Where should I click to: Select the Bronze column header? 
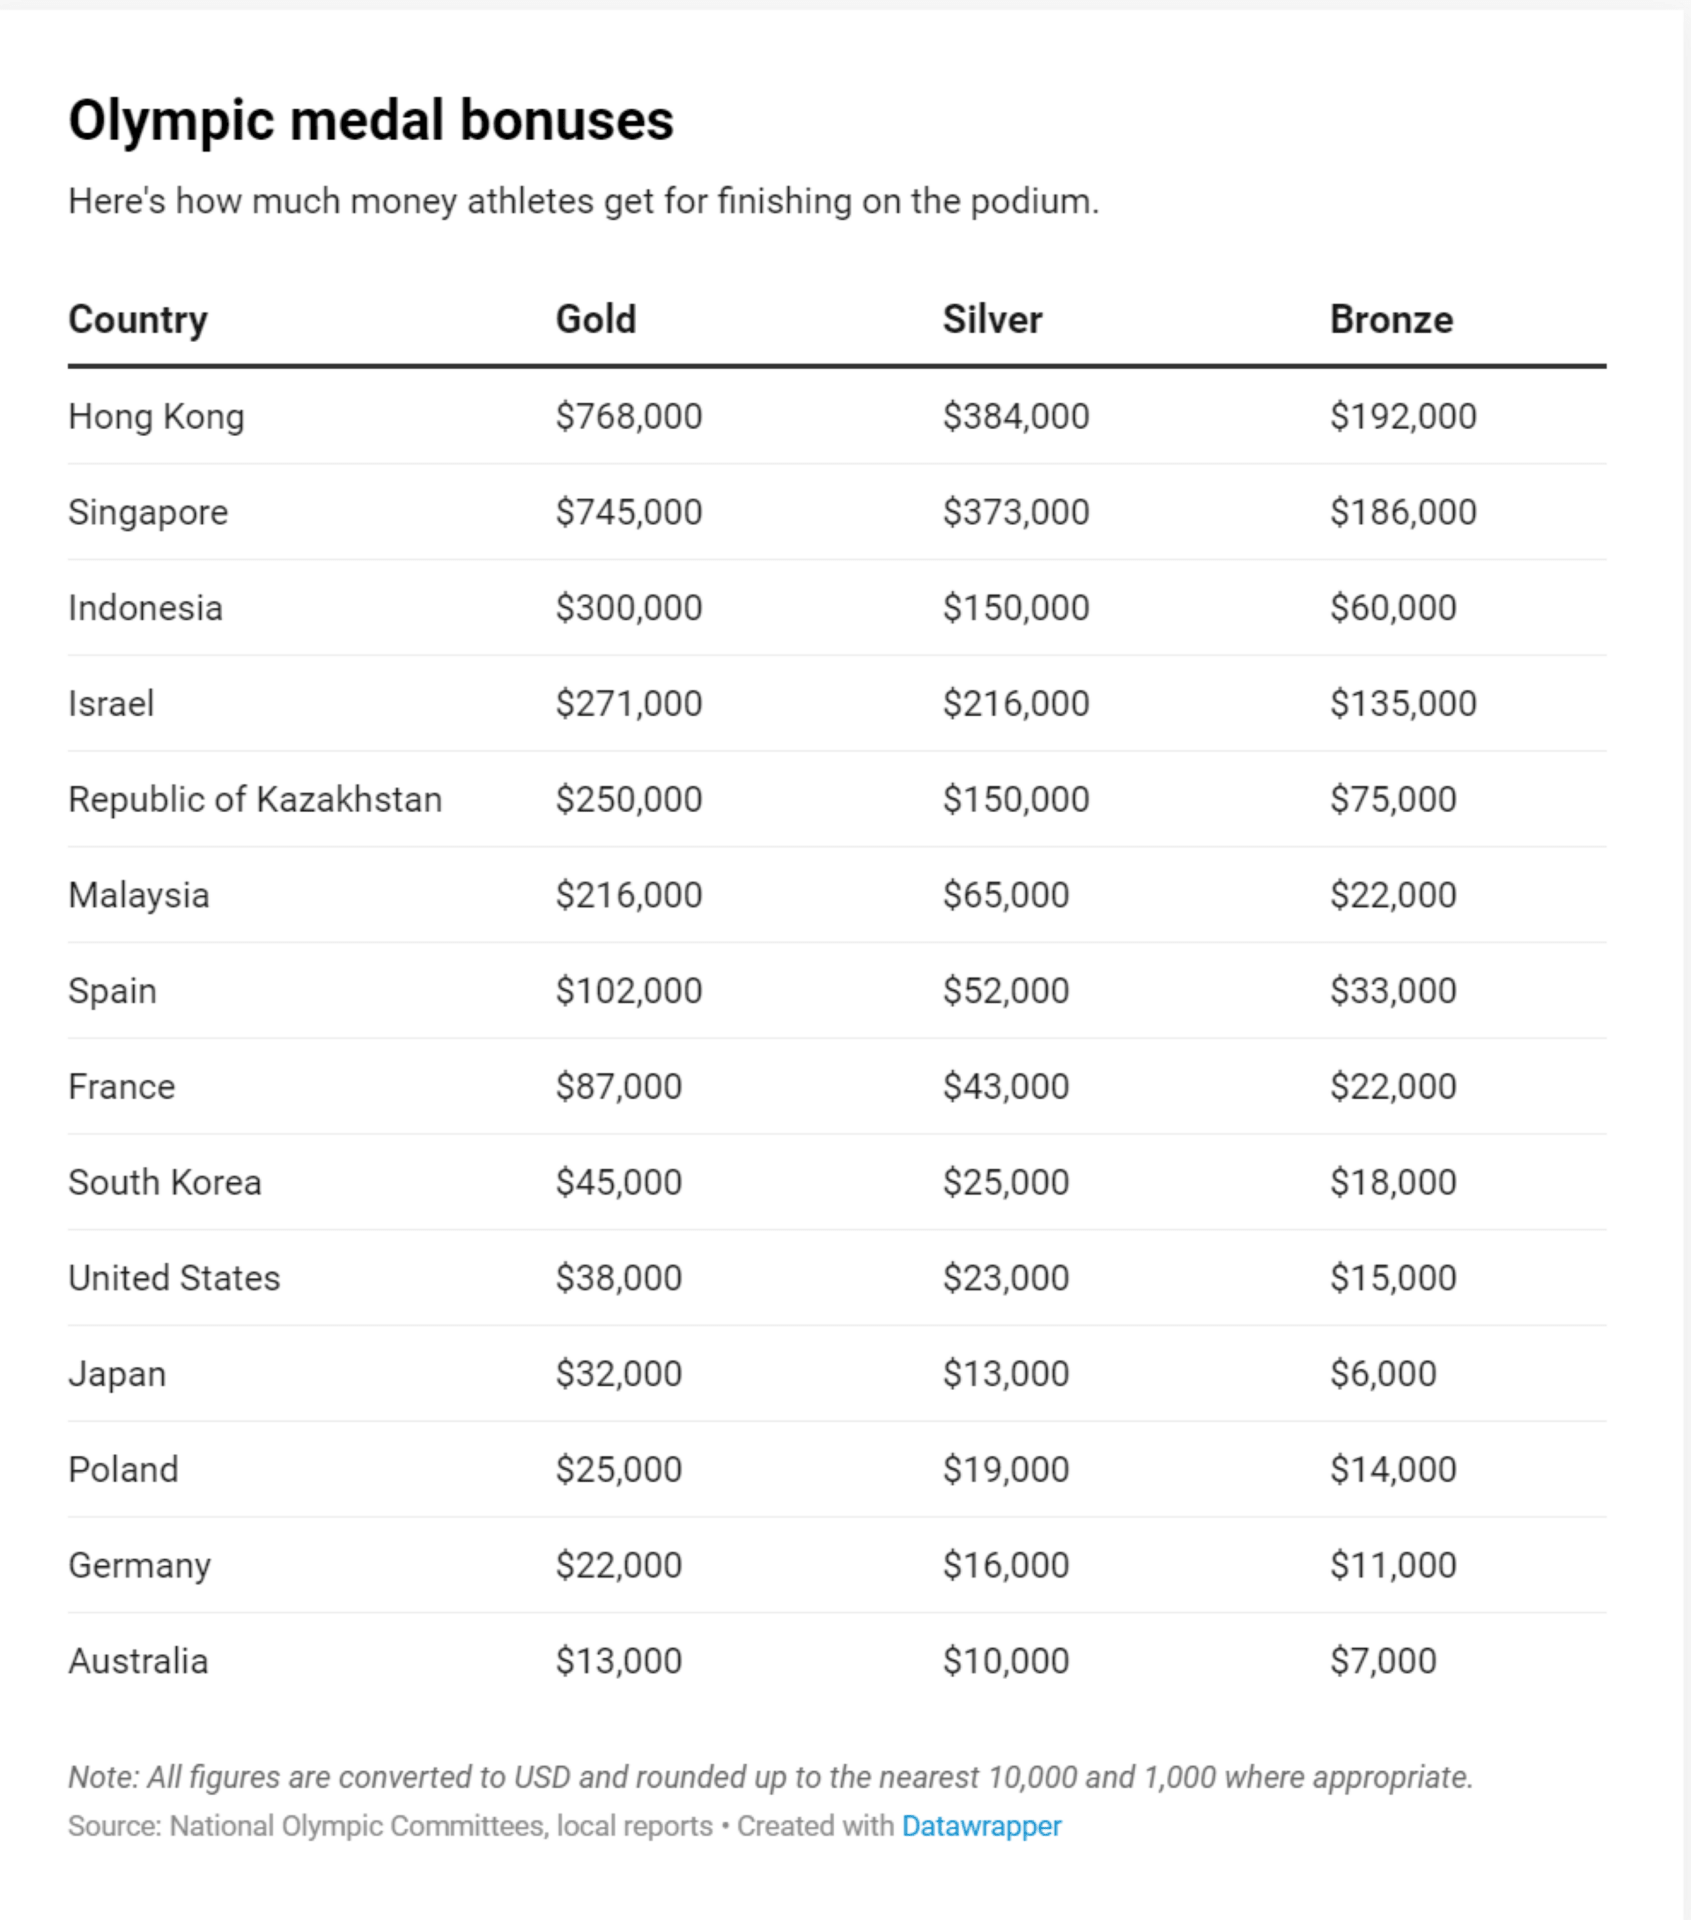(x=1391, y=320)
